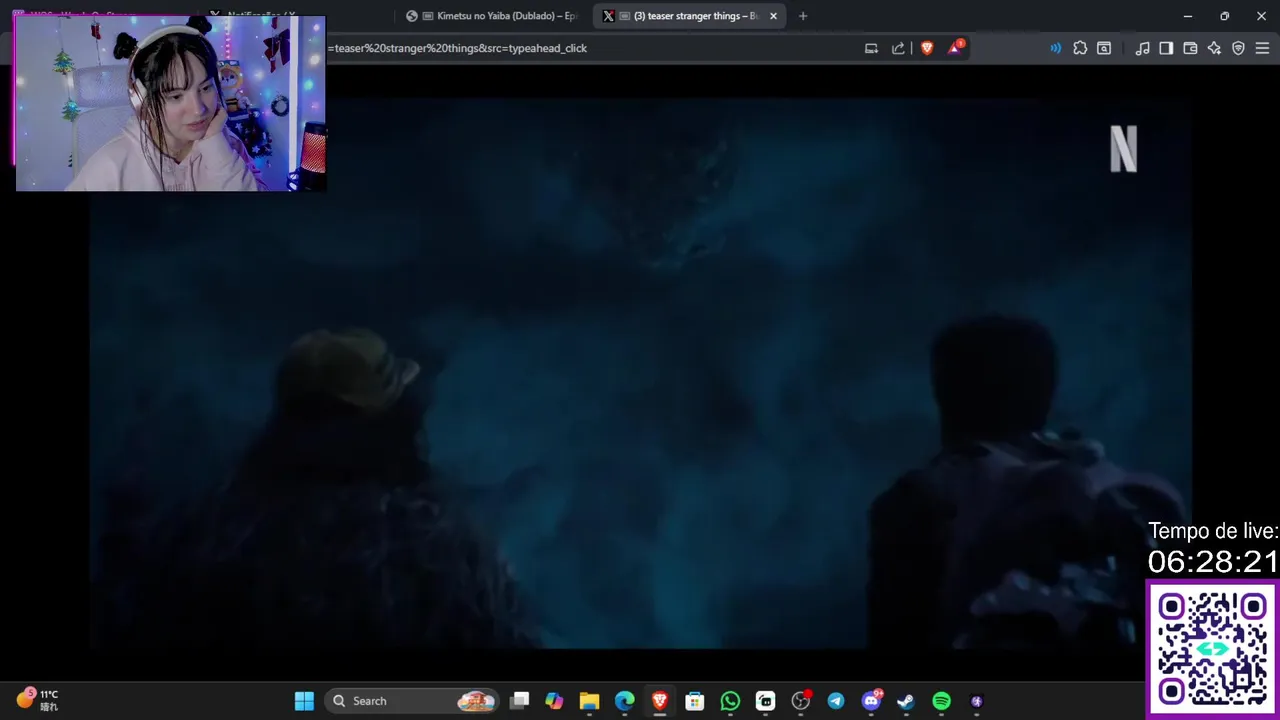The width and height of the screenshot is (1280, 720).
Task: Close the teaser stranger things tab
Action: [x=773, y=16]
